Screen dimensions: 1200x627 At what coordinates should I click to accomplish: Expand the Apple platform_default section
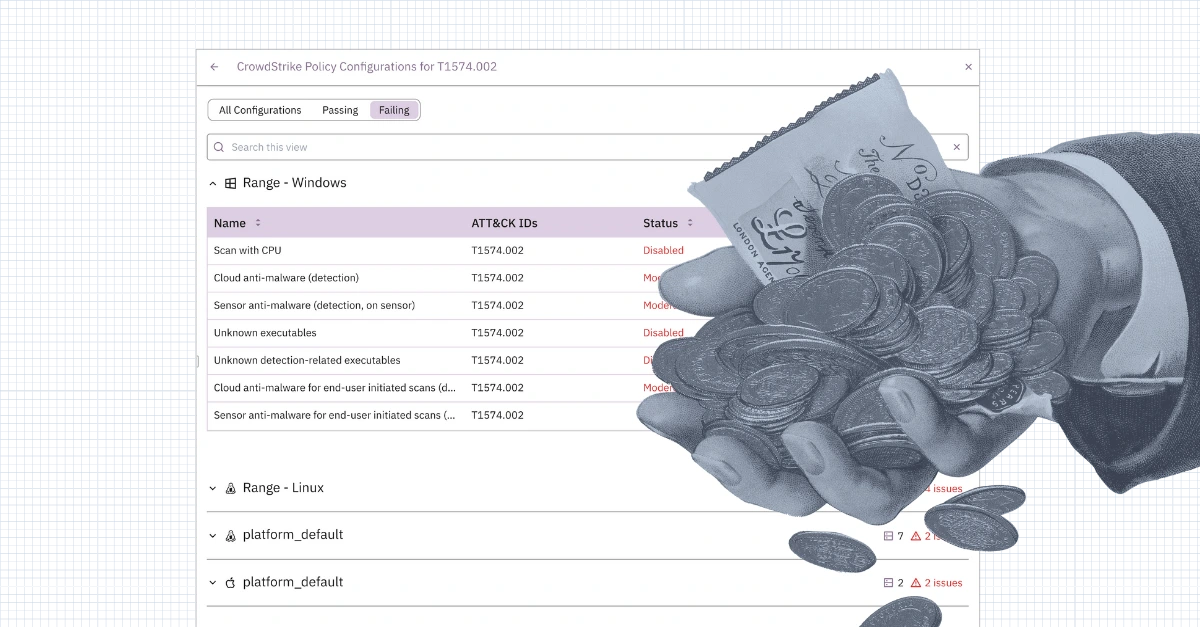point(212,582)
